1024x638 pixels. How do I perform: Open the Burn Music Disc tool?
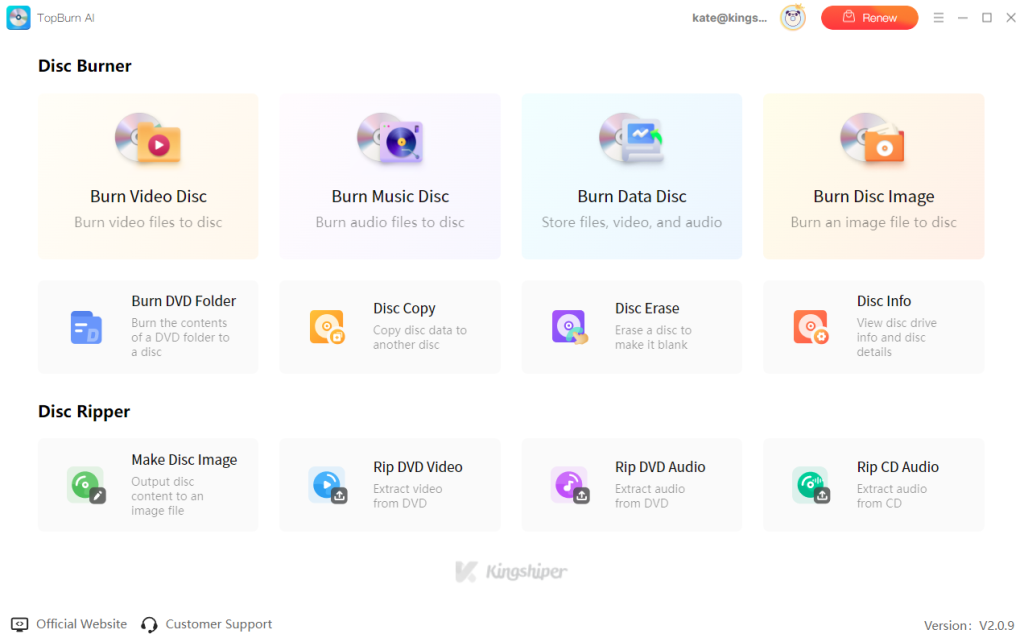click(x=390, y=176)
